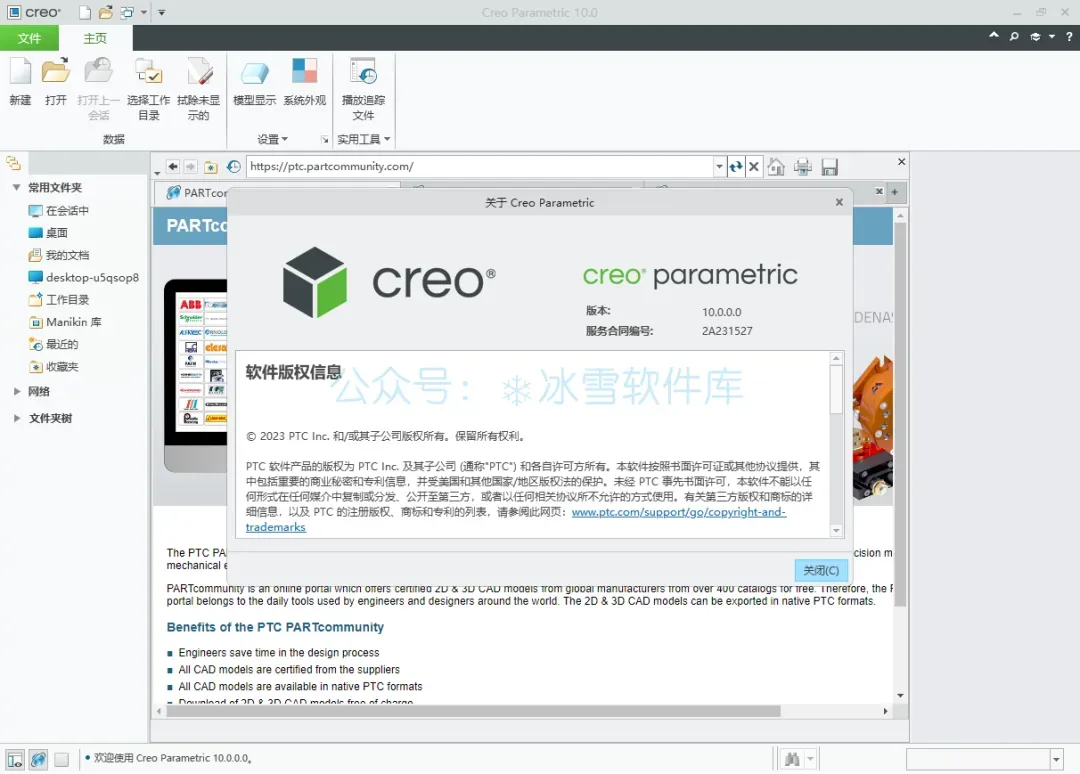
Task: Click the Open (打开) folder icon
Action: pyautogui.click(x=56, y=72)
